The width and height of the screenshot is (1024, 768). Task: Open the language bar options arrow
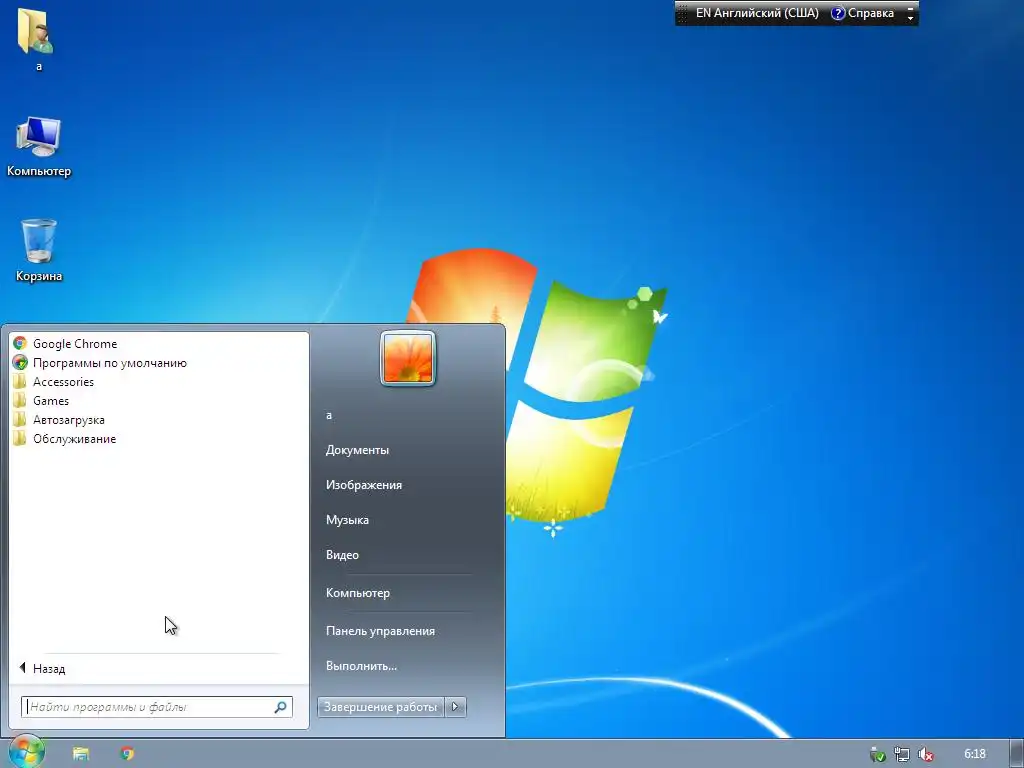pyautogui.click(x=910, y=19)
